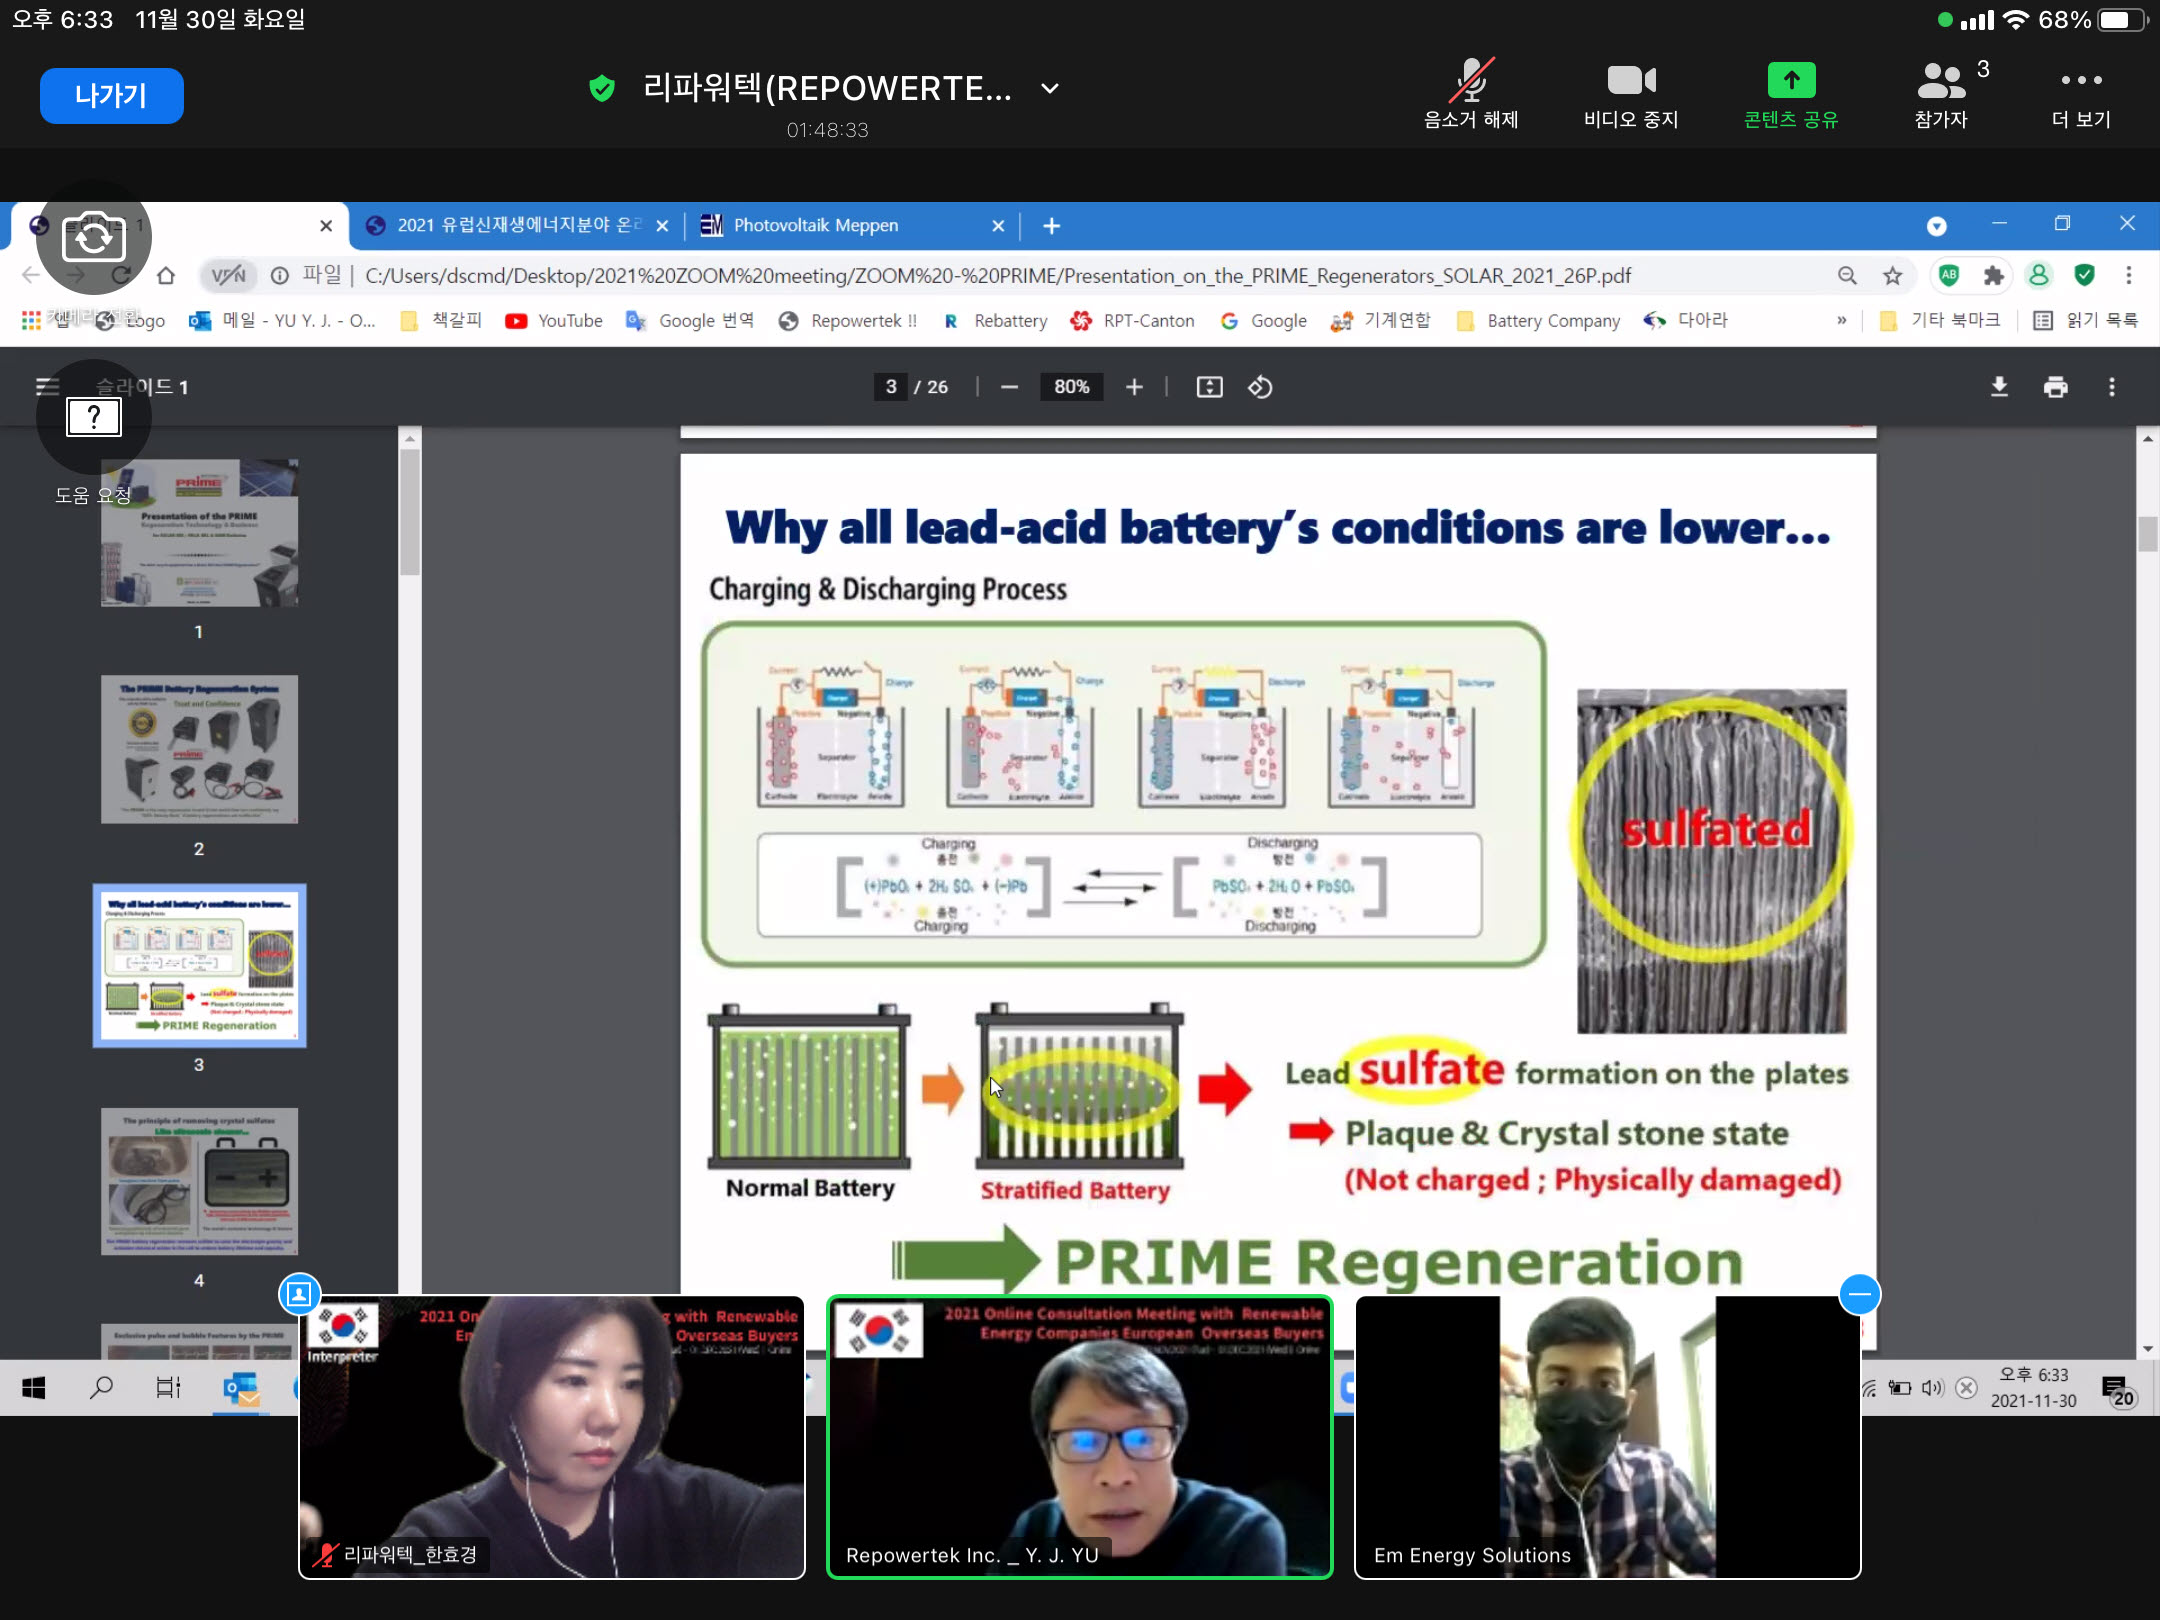Rotate the PDF with the rotate icon

click(x=1260, y=387)
